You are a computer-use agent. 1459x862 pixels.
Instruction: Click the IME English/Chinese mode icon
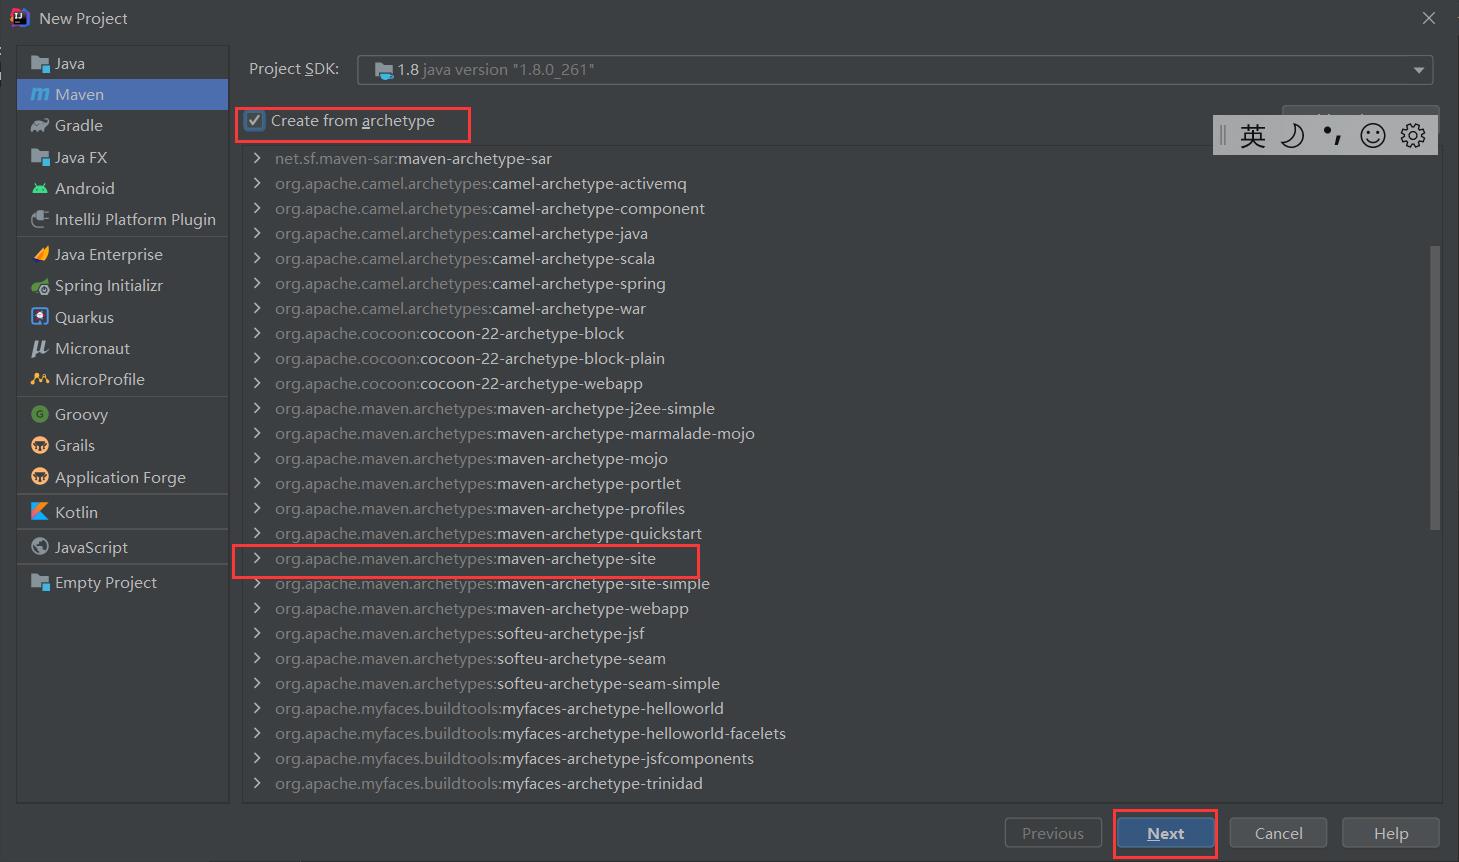pyautogui.click(x=1253, y=135)
